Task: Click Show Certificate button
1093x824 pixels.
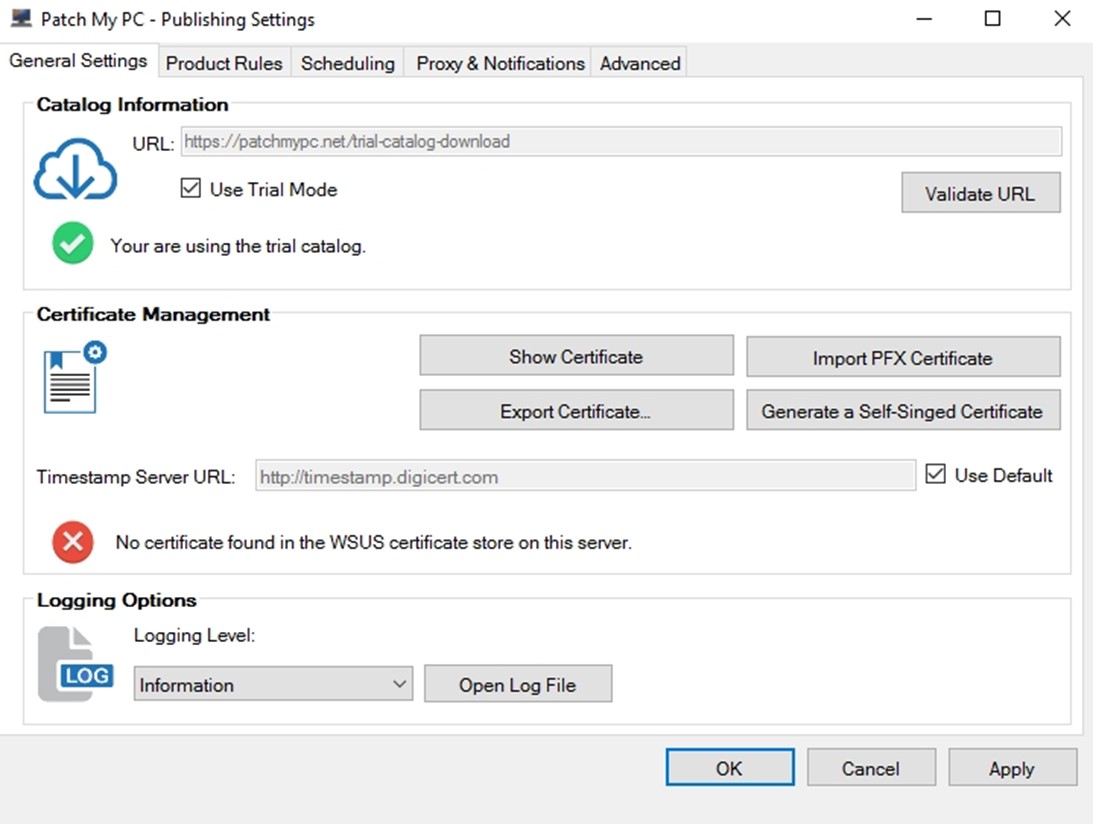Action: [576, 356]
